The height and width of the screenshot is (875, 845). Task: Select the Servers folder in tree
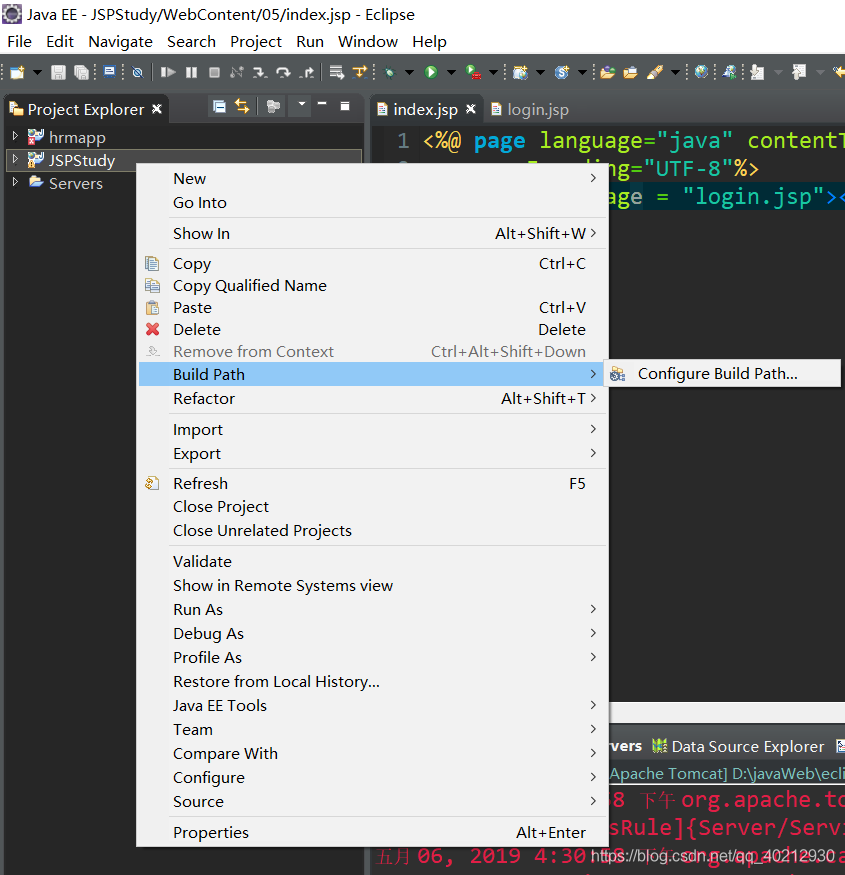coord(75,183)
